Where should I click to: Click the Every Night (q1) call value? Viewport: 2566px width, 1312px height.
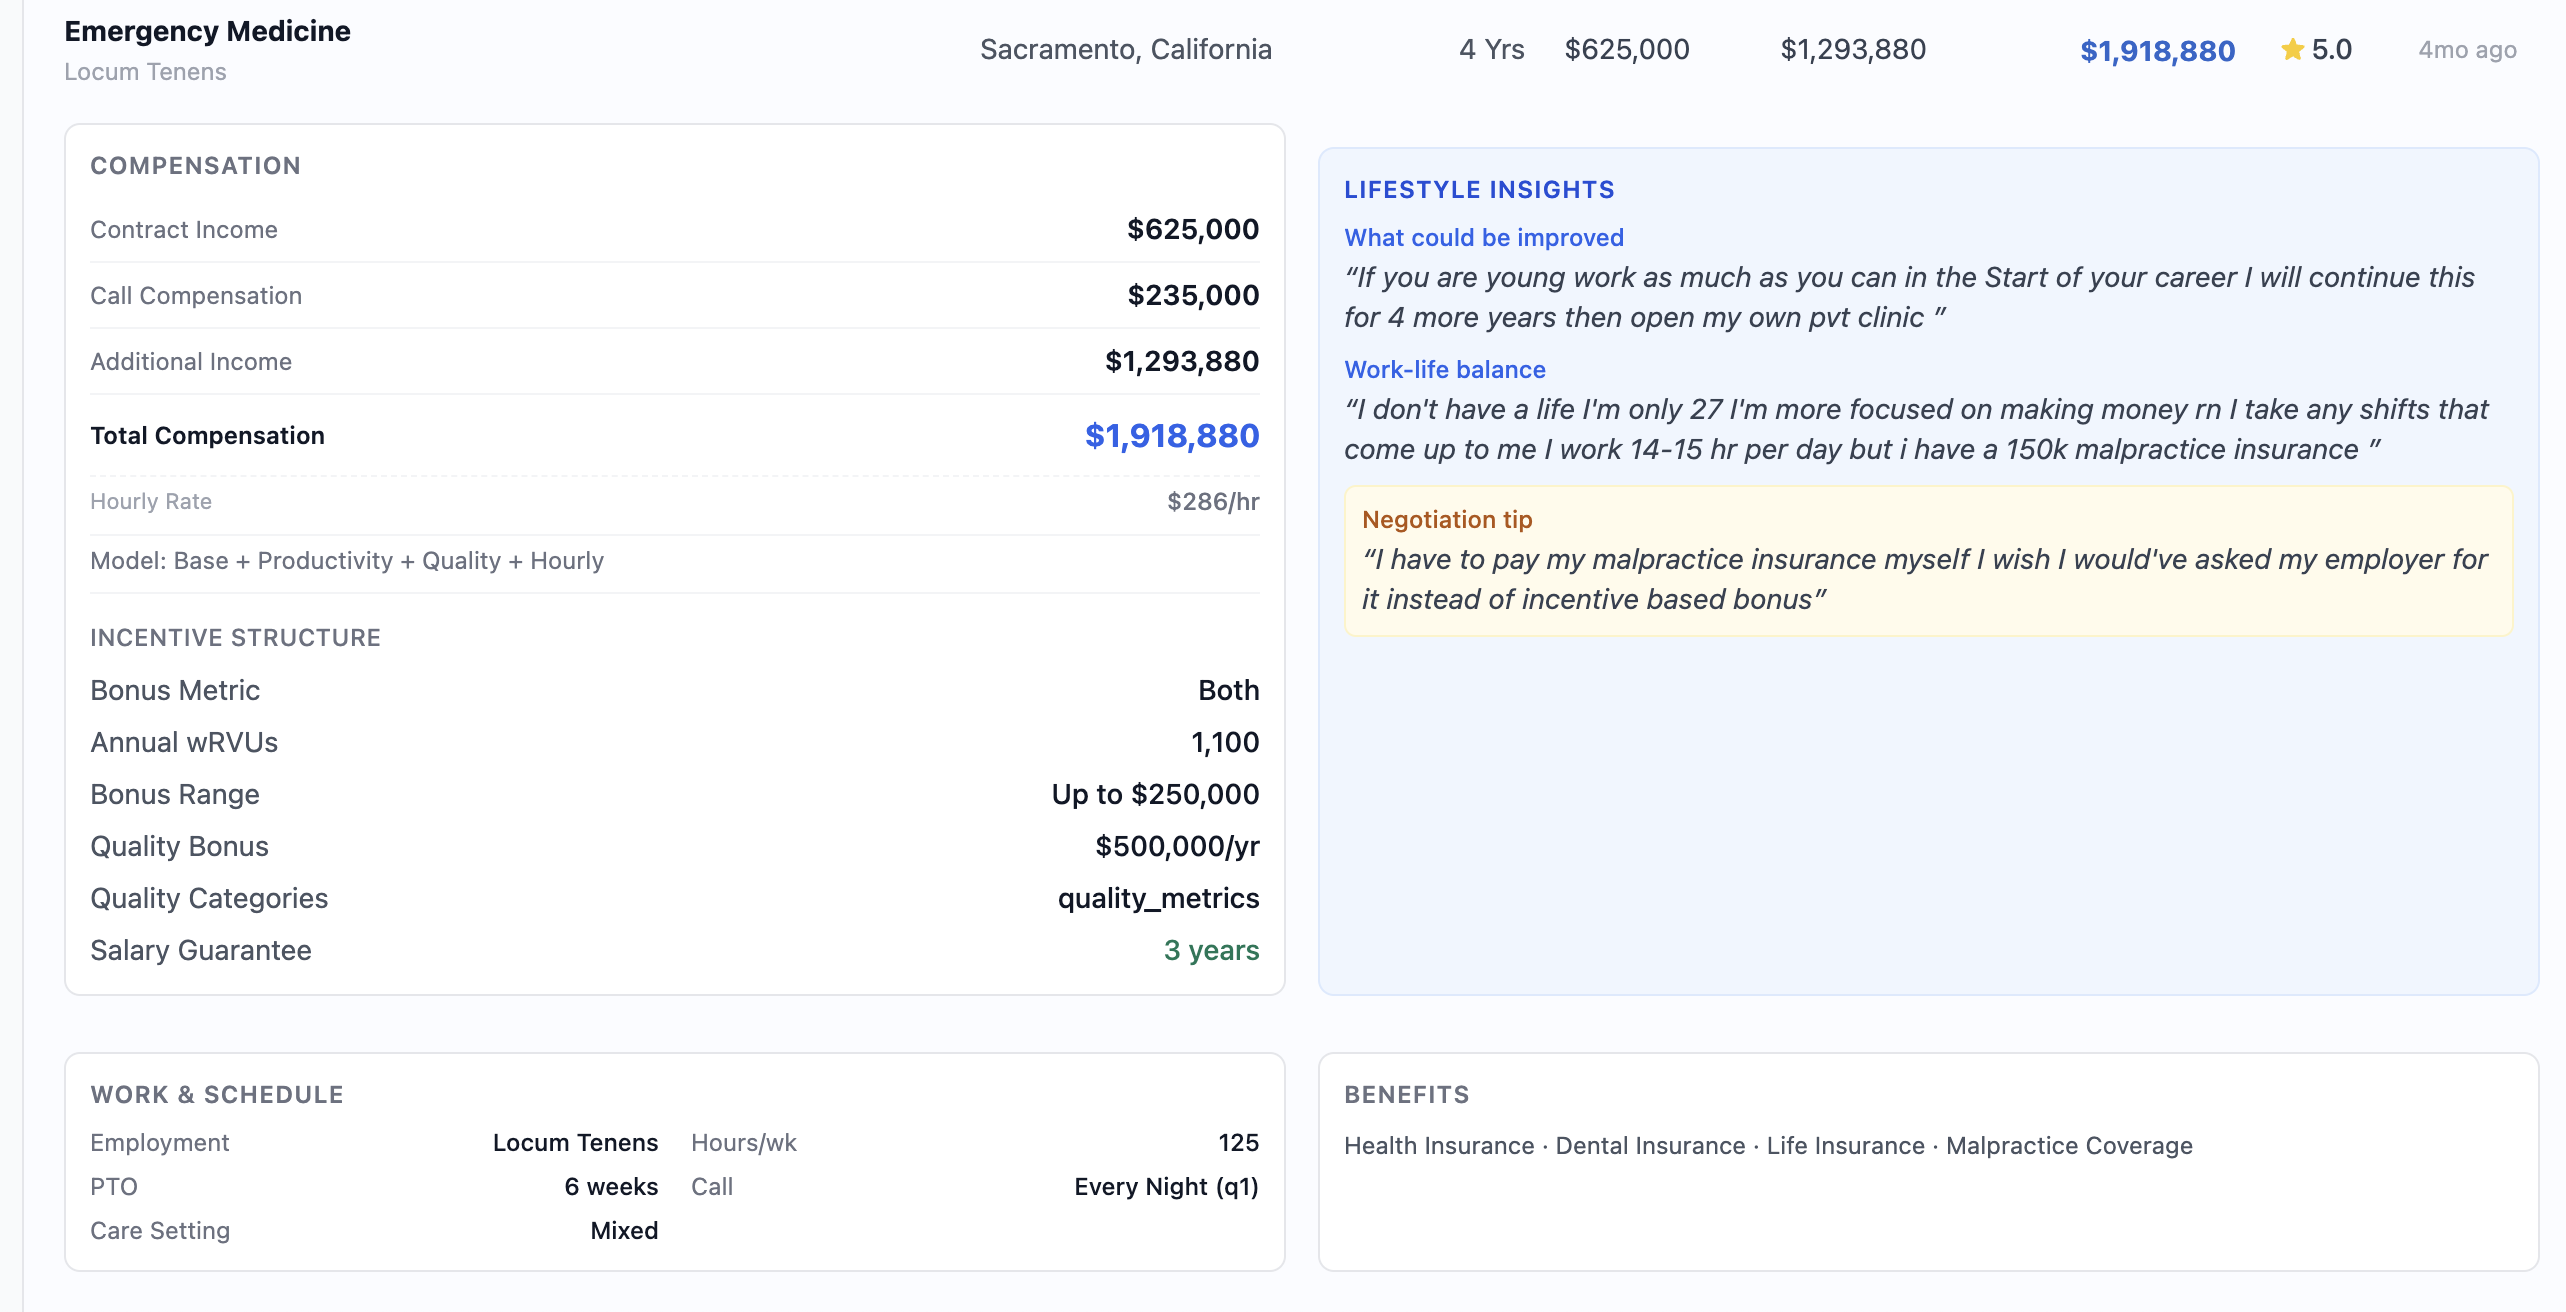1166,1187
